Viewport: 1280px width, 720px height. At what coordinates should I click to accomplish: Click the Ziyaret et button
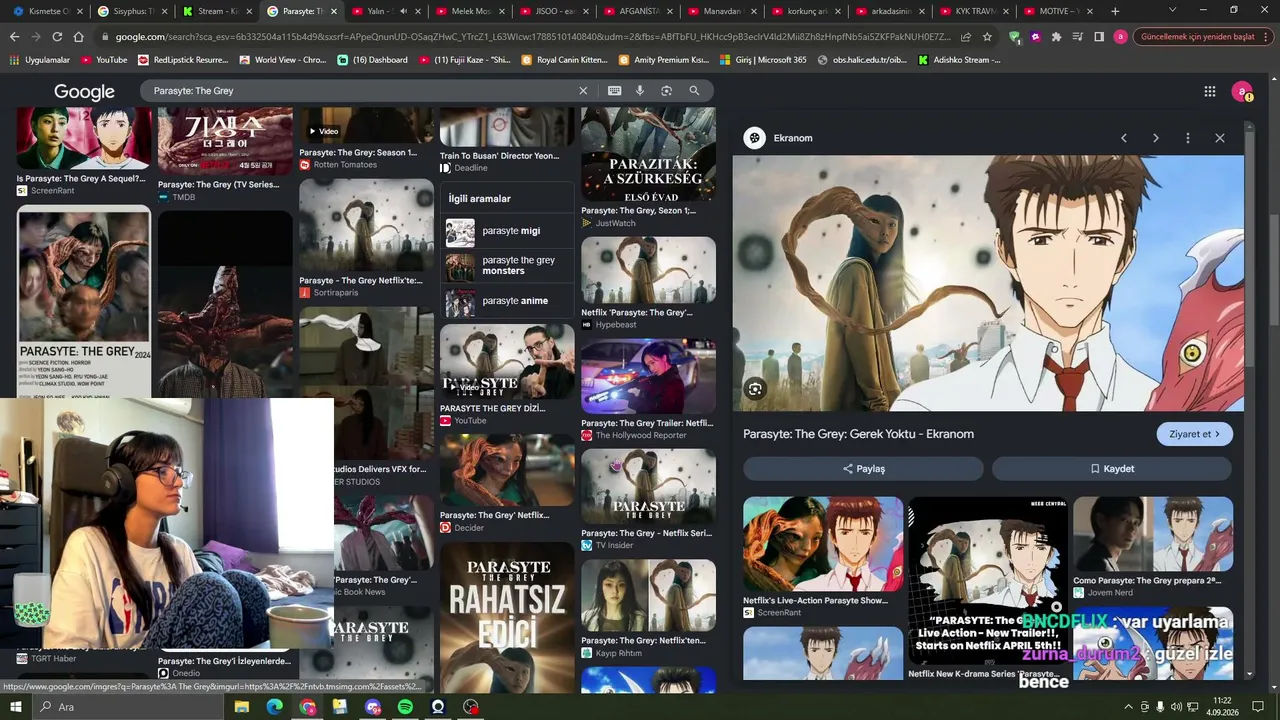pos(1195,434)
